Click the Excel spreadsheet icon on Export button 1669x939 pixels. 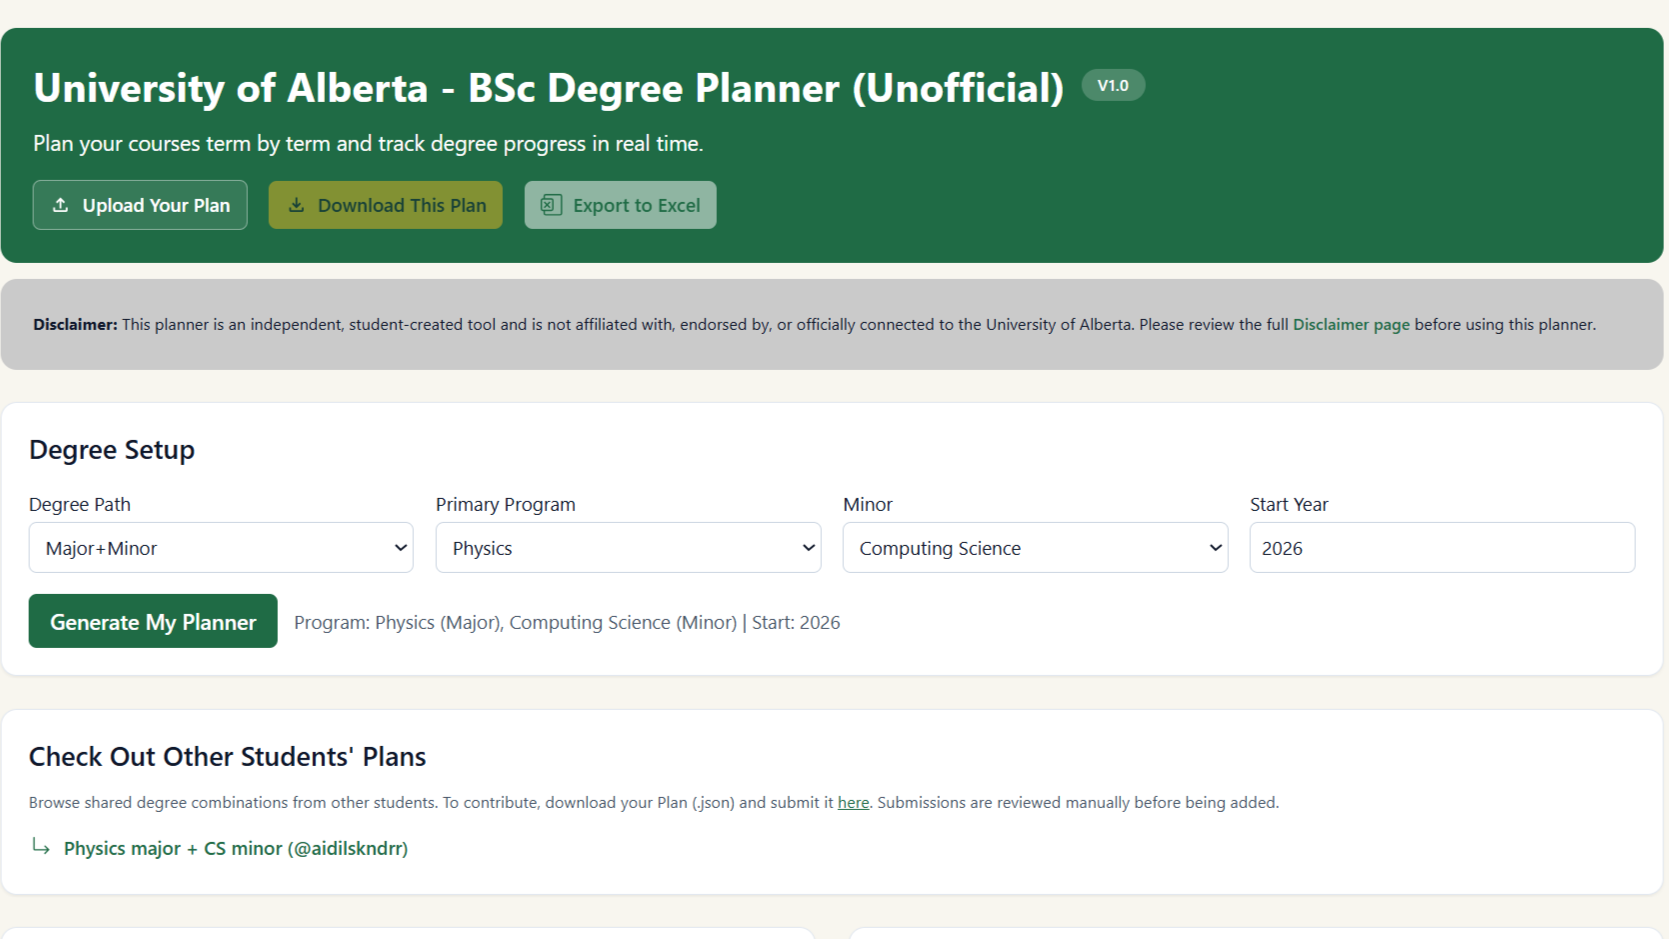(549, 204)
